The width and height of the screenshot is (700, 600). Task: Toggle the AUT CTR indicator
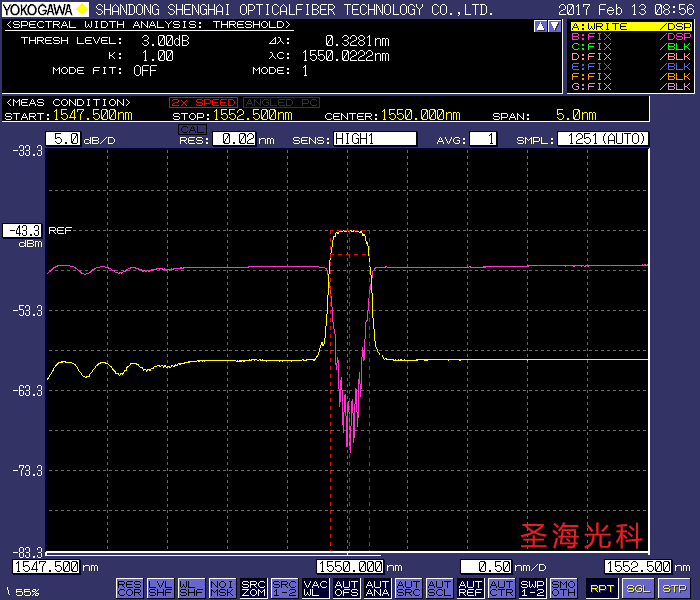pyautogui.click(x=501, y=588)
